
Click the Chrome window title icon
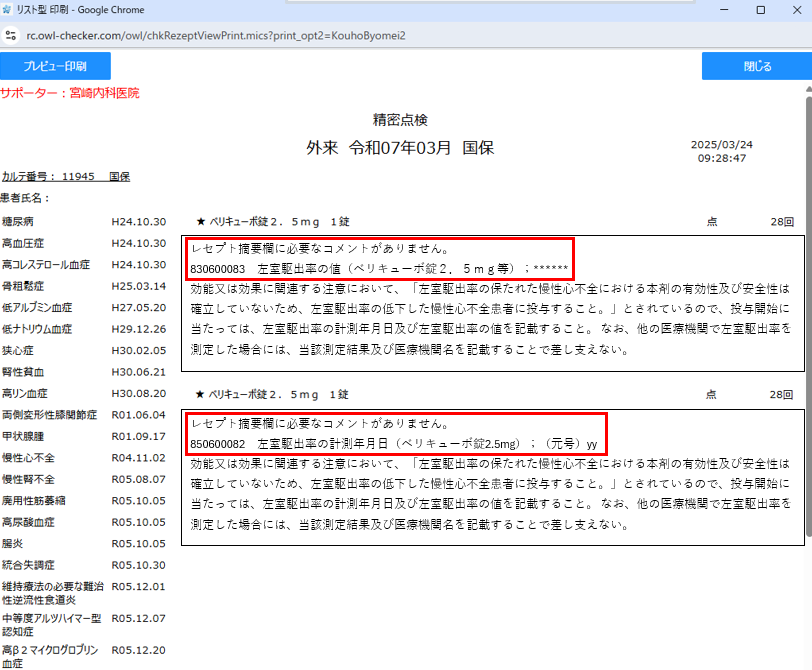7,9
